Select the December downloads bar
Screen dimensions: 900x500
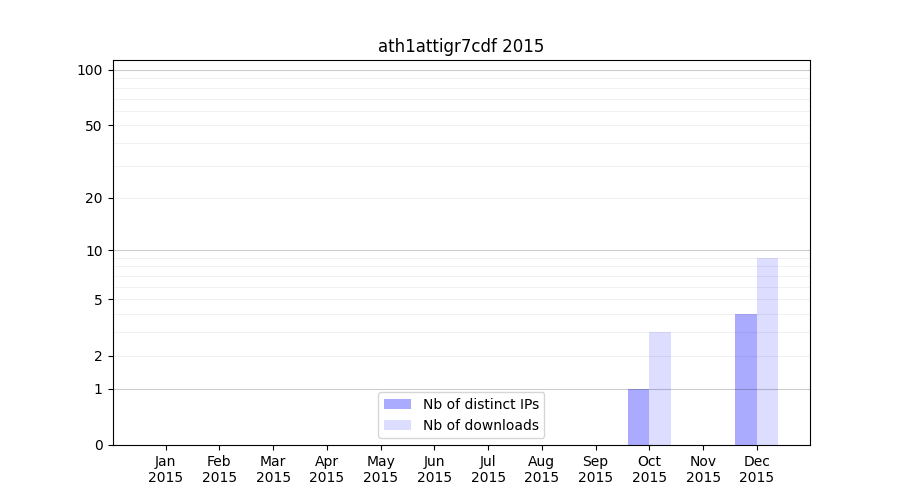point(767,351)
